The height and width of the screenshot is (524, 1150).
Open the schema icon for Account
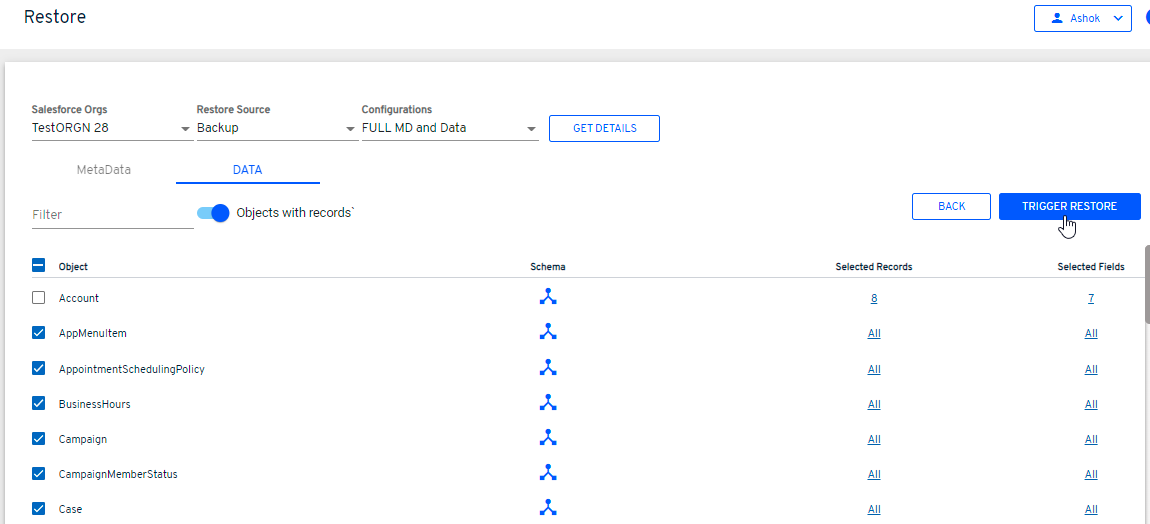pos(547,297)
